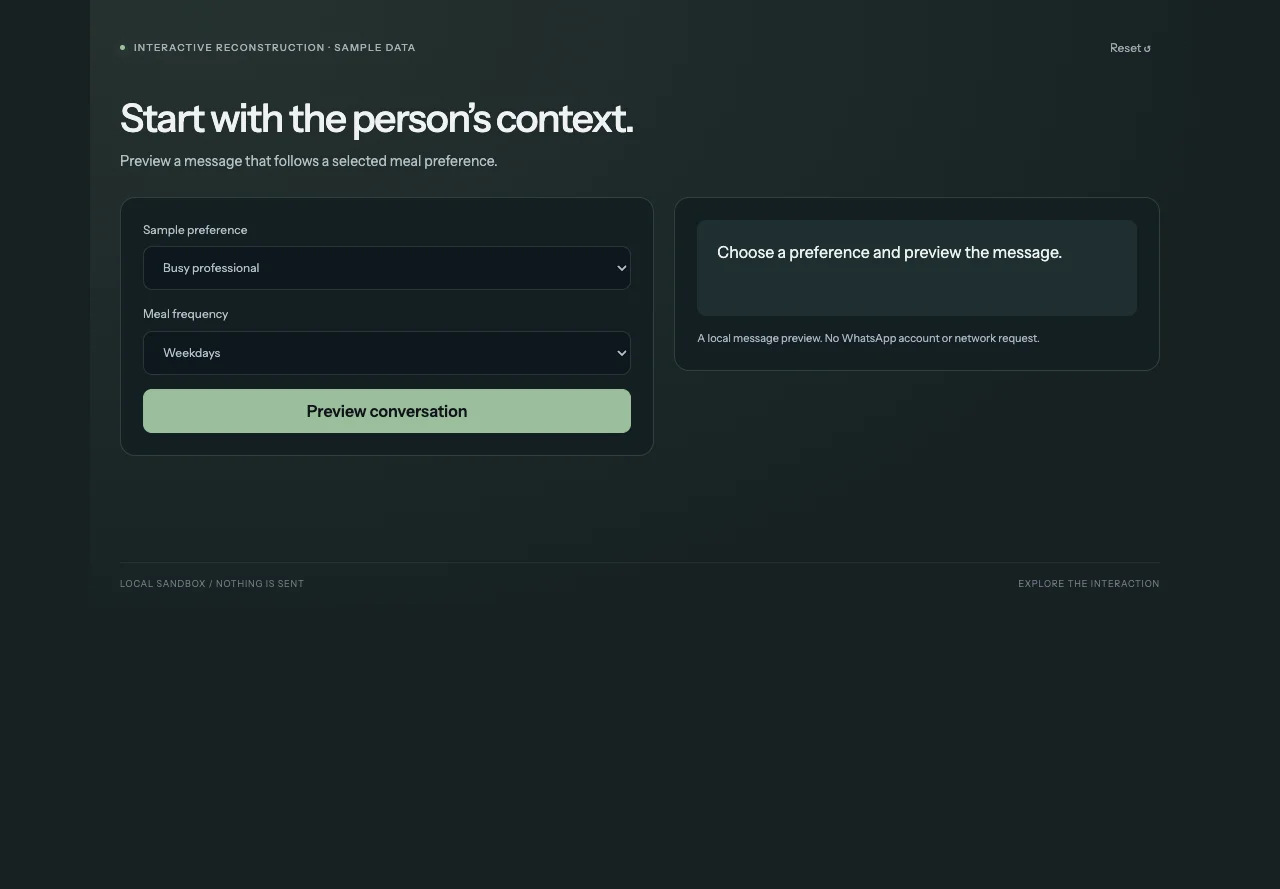The height and width of the screenshot is (889, 1280).
Task: Click the meal preference subtitle text
Action: click(x=308, y=161)
